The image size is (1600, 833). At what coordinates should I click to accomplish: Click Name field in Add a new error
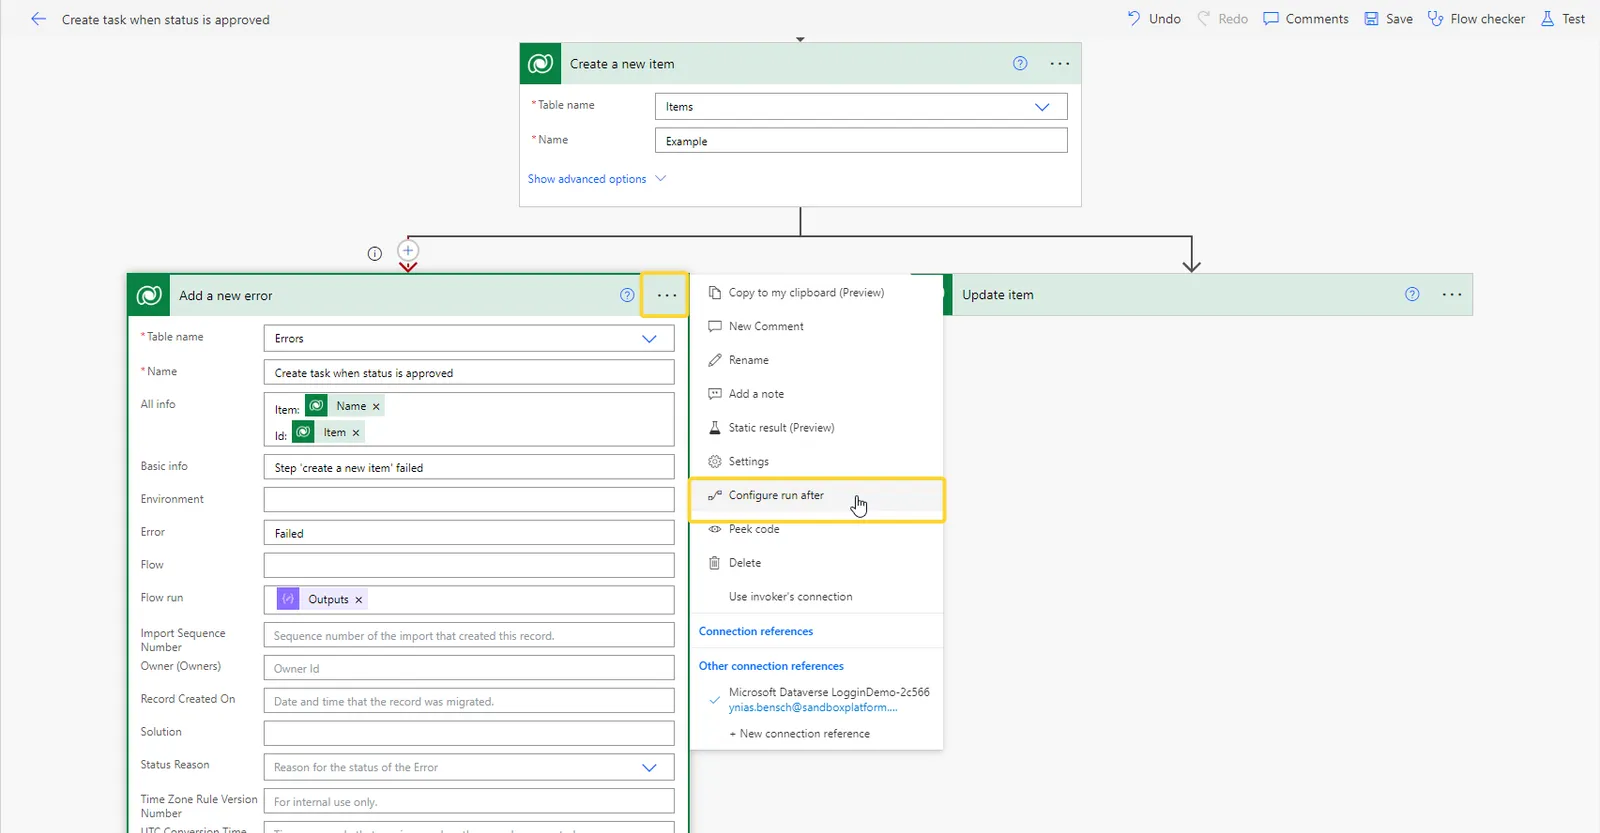(x=469, y=373)
